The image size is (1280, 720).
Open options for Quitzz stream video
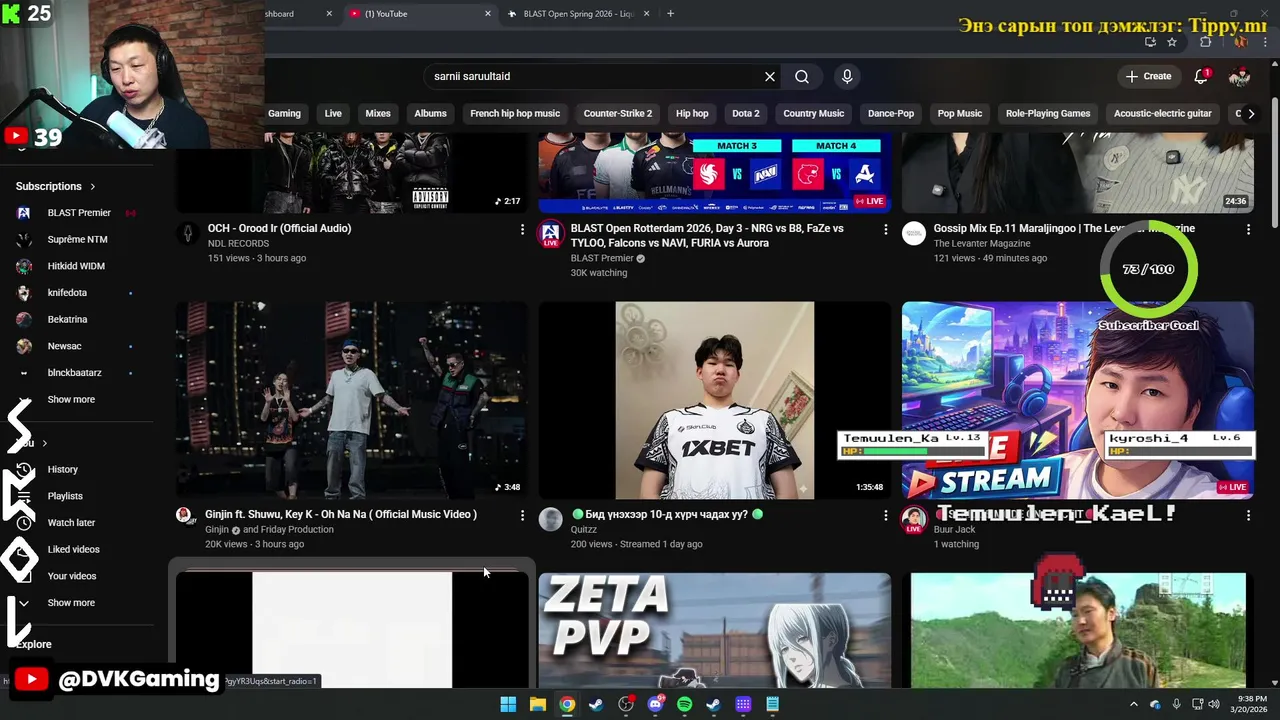(x=885, y=515)
